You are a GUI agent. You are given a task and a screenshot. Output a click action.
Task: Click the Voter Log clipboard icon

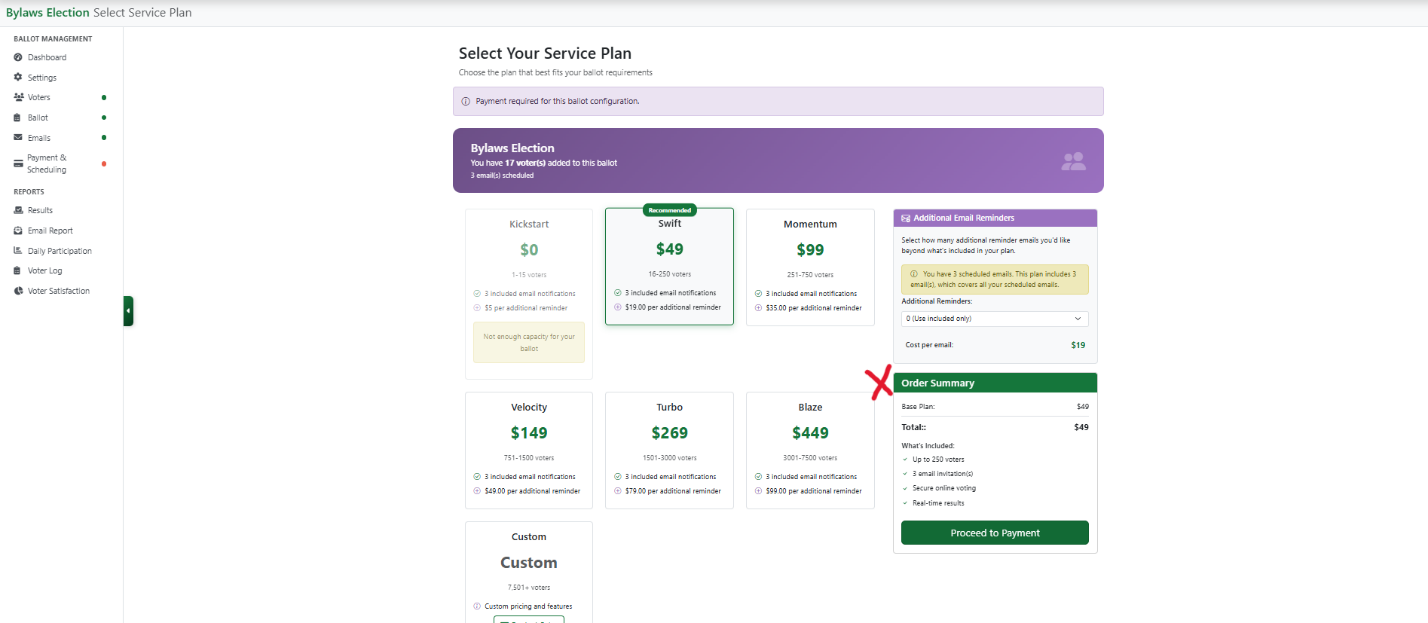(18, 270)
